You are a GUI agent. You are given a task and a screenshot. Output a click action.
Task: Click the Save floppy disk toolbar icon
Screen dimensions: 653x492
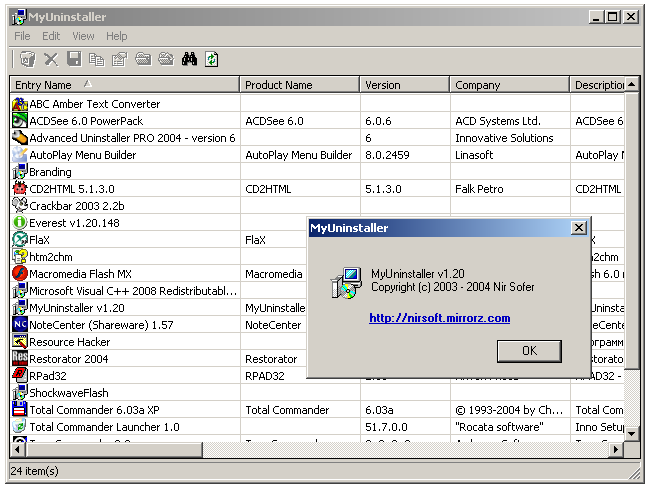pyautogui.click(x=74, y=60)
